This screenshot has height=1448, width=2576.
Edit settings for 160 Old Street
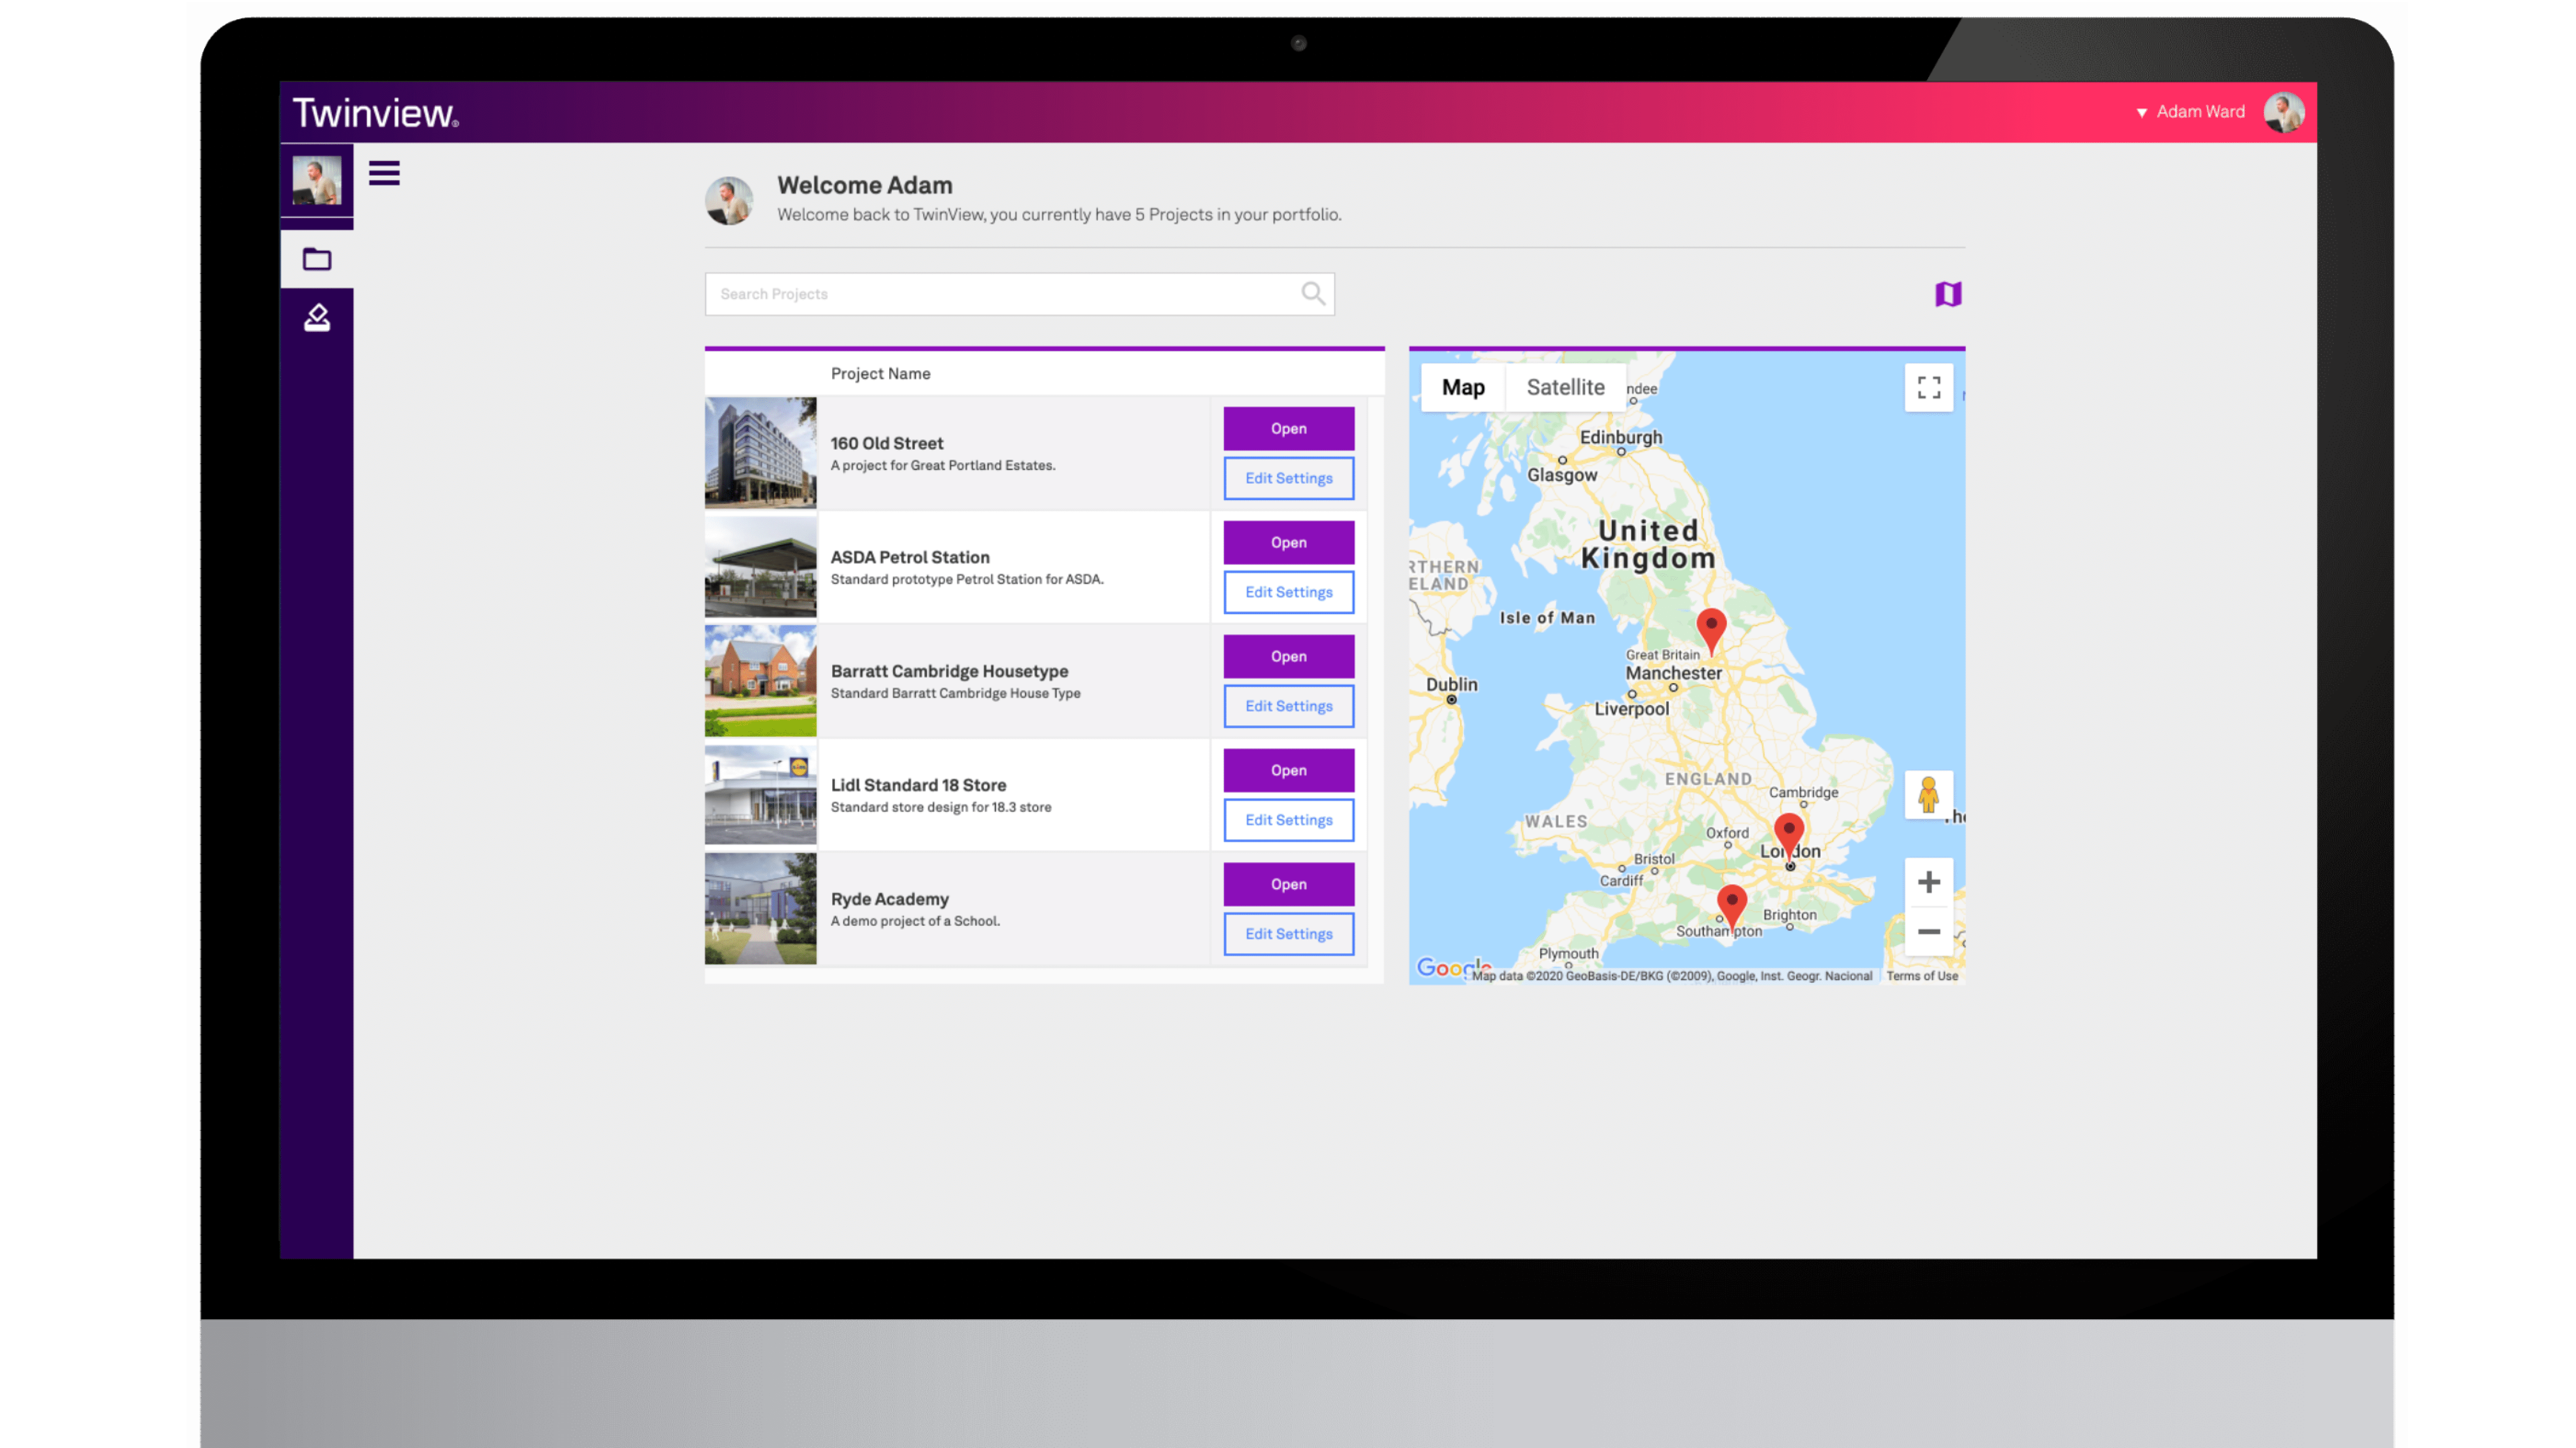click(x=1288, y=478)
